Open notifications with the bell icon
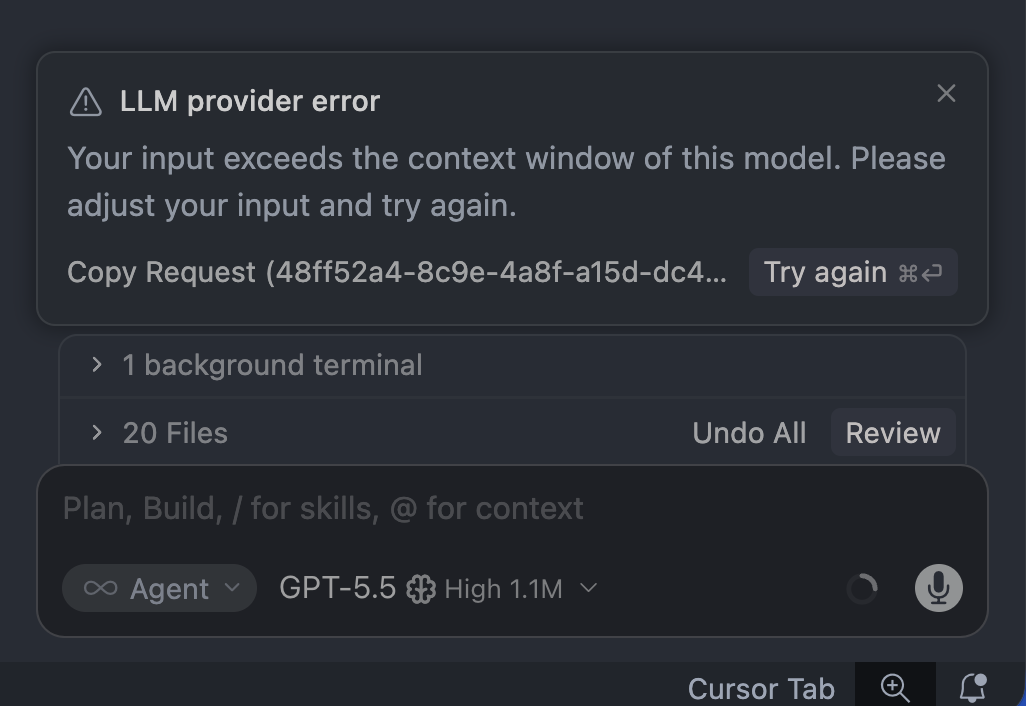Image resolution: width=1026 pixels, height=706 pixels. point(972,688)
